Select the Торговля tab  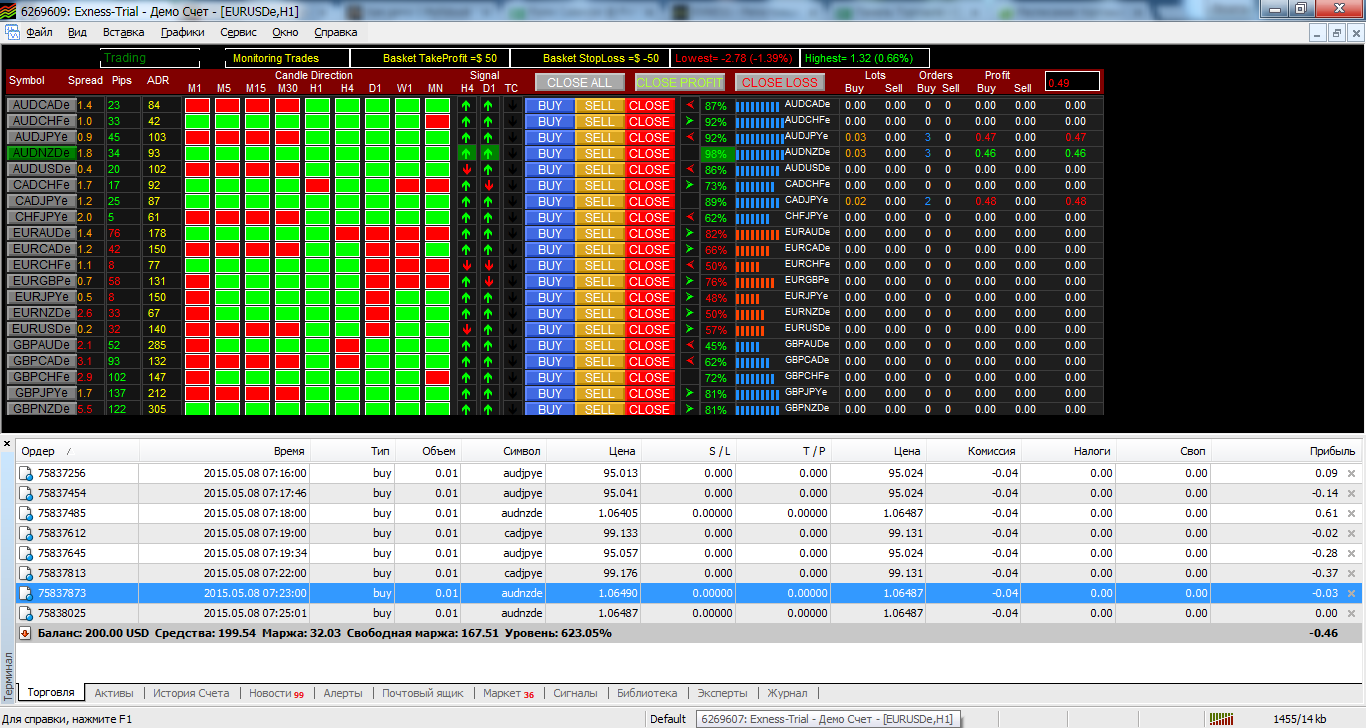(51, 693)
